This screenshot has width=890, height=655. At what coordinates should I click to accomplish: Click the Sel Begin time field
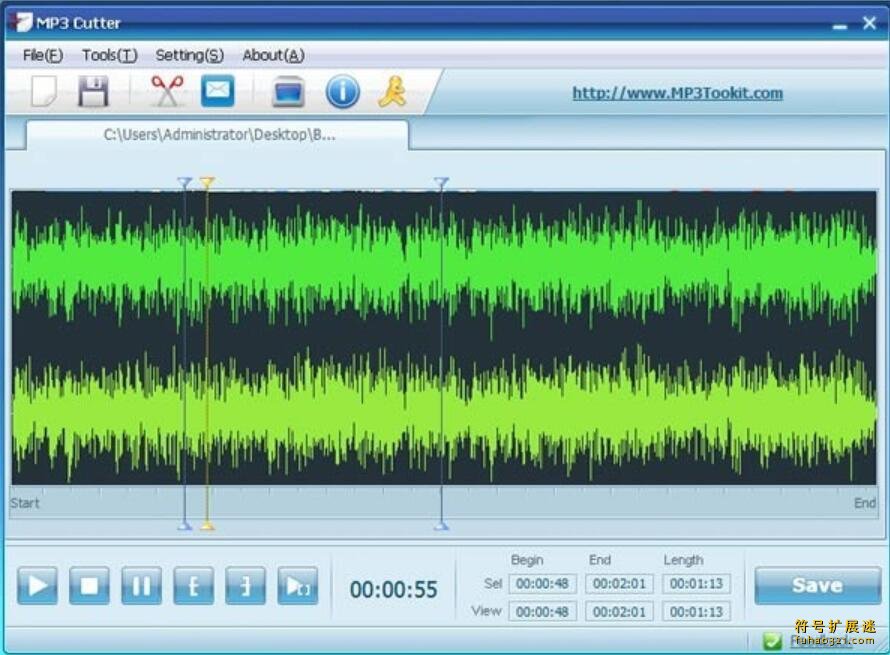click(543, 583)
